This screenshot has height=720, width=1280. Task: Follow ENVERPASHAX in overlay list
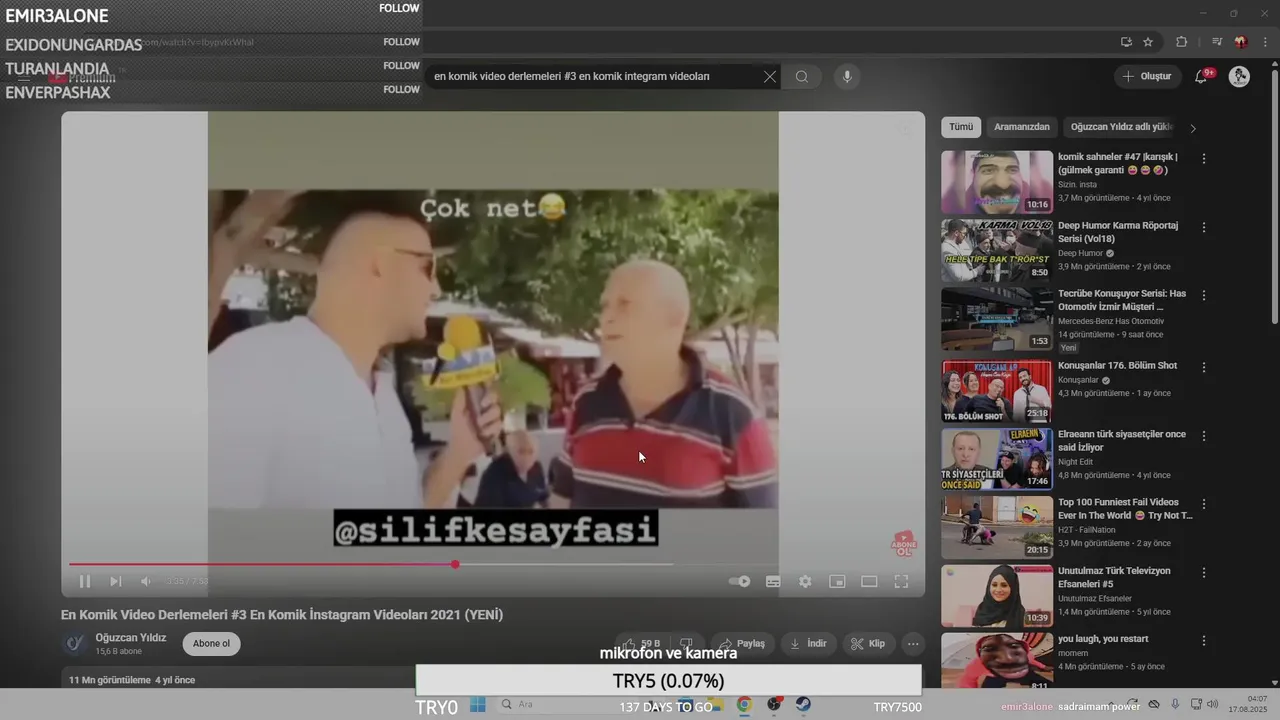[x=401, y=89]
